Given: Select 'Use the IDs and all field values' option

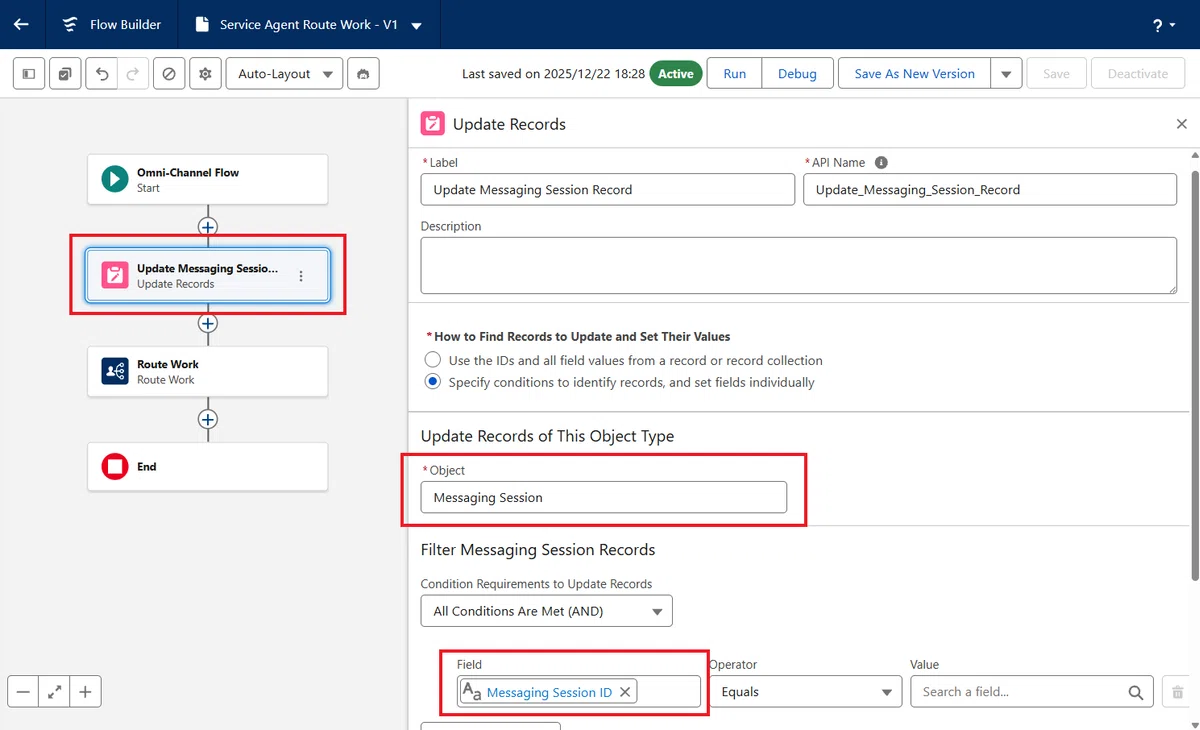Looking at the screenshot, I should 433,360.
